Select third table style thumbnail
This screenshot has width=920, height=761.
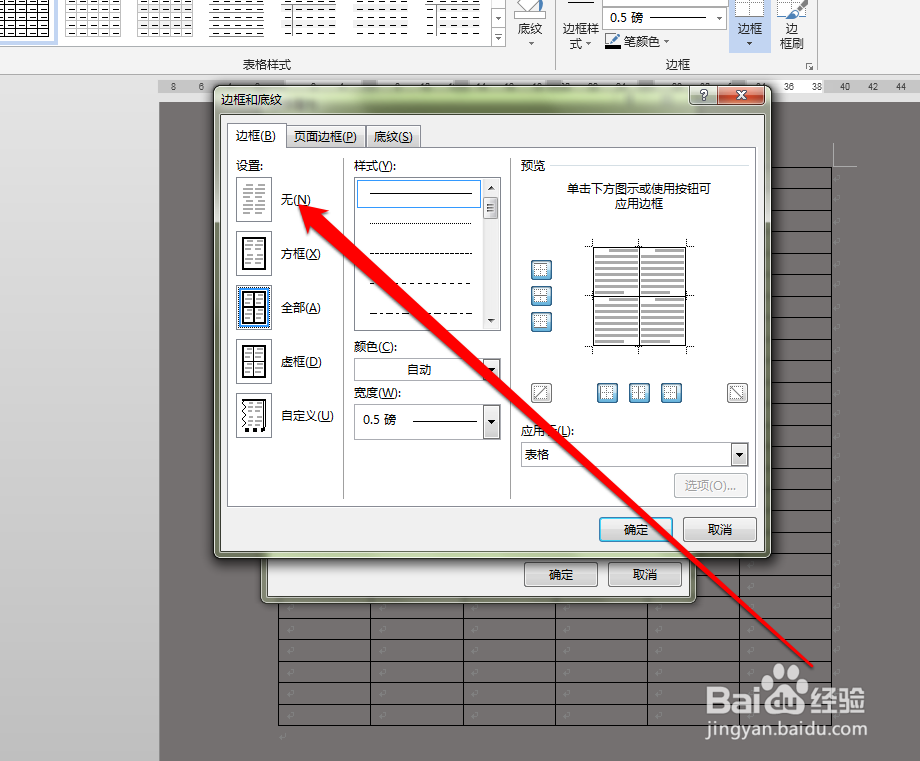tap(165, 18)
